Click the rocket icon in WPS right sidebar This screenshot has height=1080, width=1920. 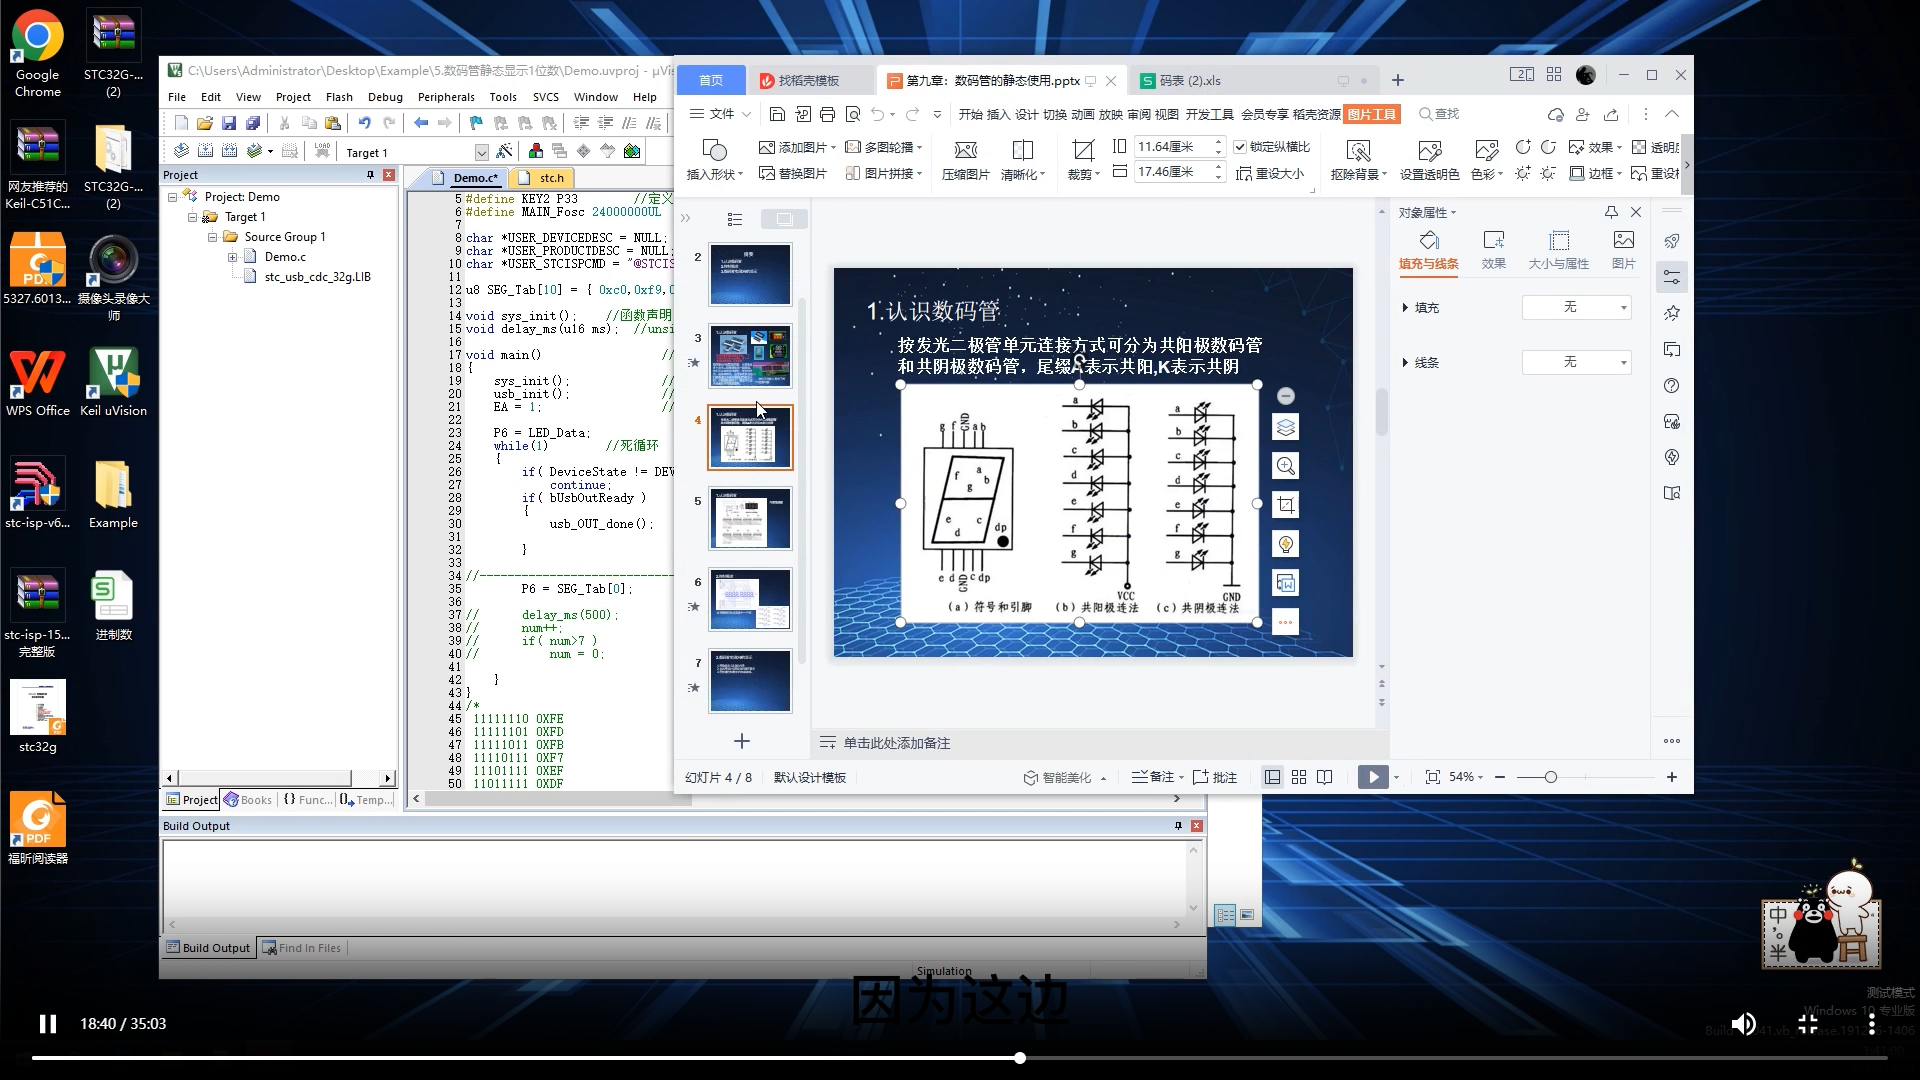1672,241
